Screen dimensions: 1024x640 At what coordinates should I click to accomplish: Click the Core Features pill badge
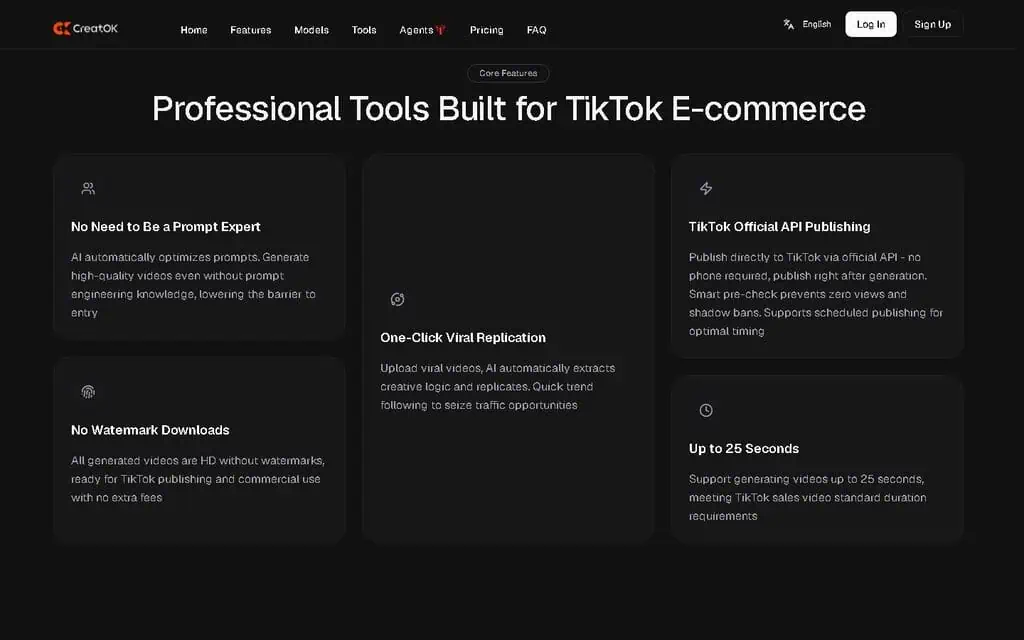tap(508, 73)
